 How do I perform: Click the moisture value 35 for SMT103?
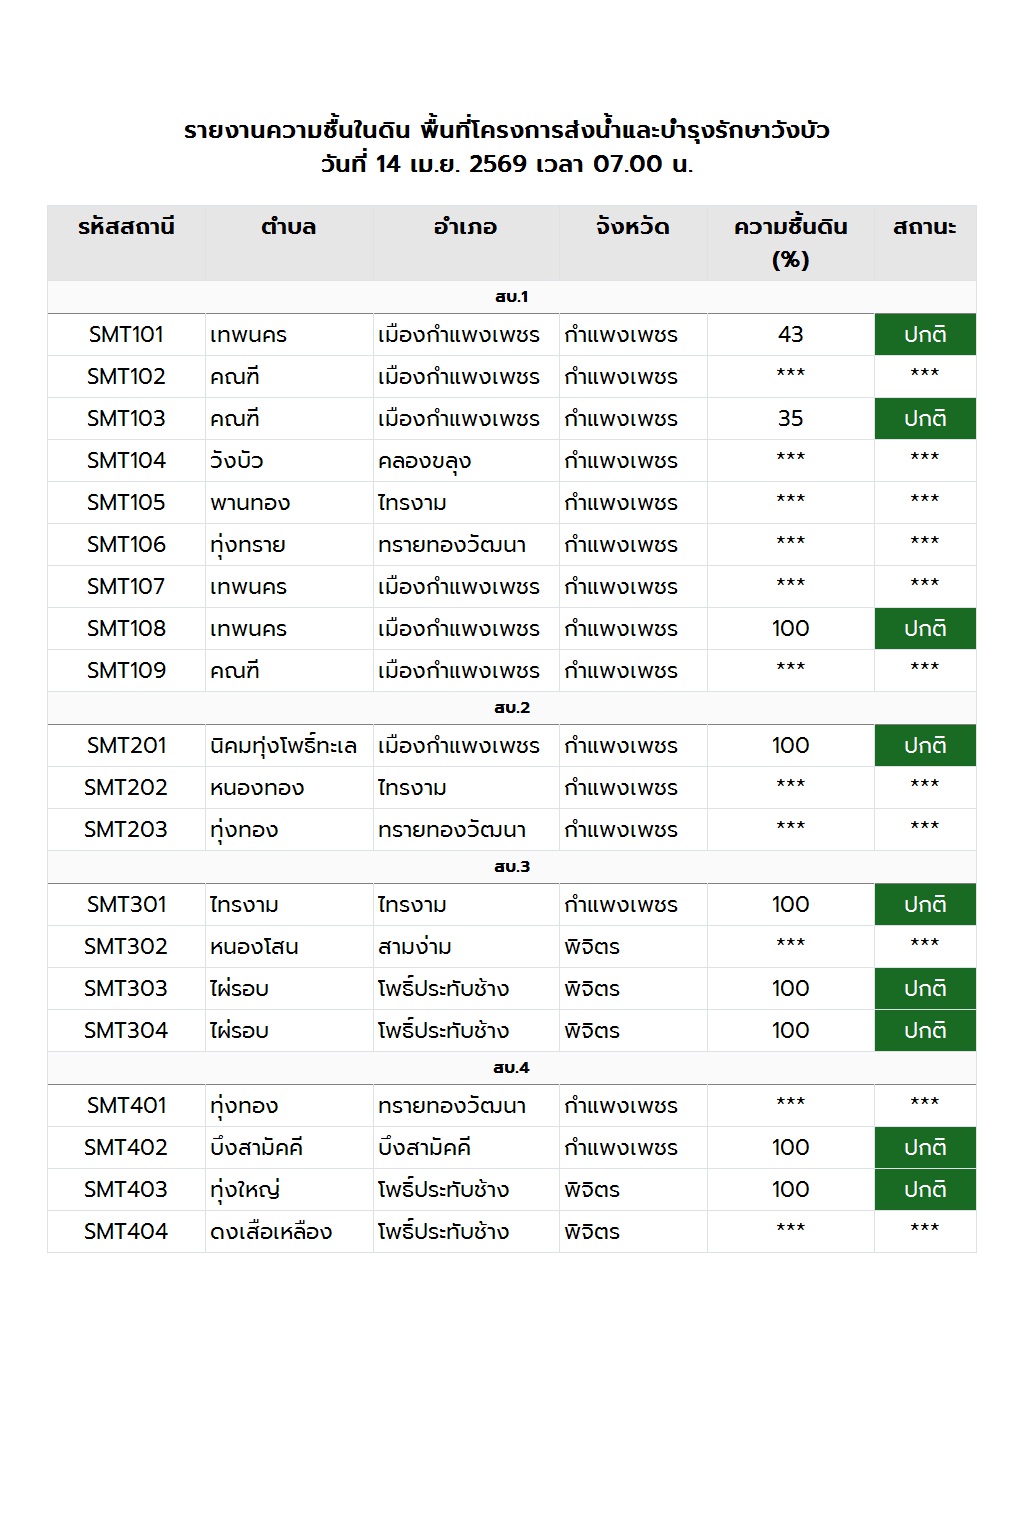point(790,419)
